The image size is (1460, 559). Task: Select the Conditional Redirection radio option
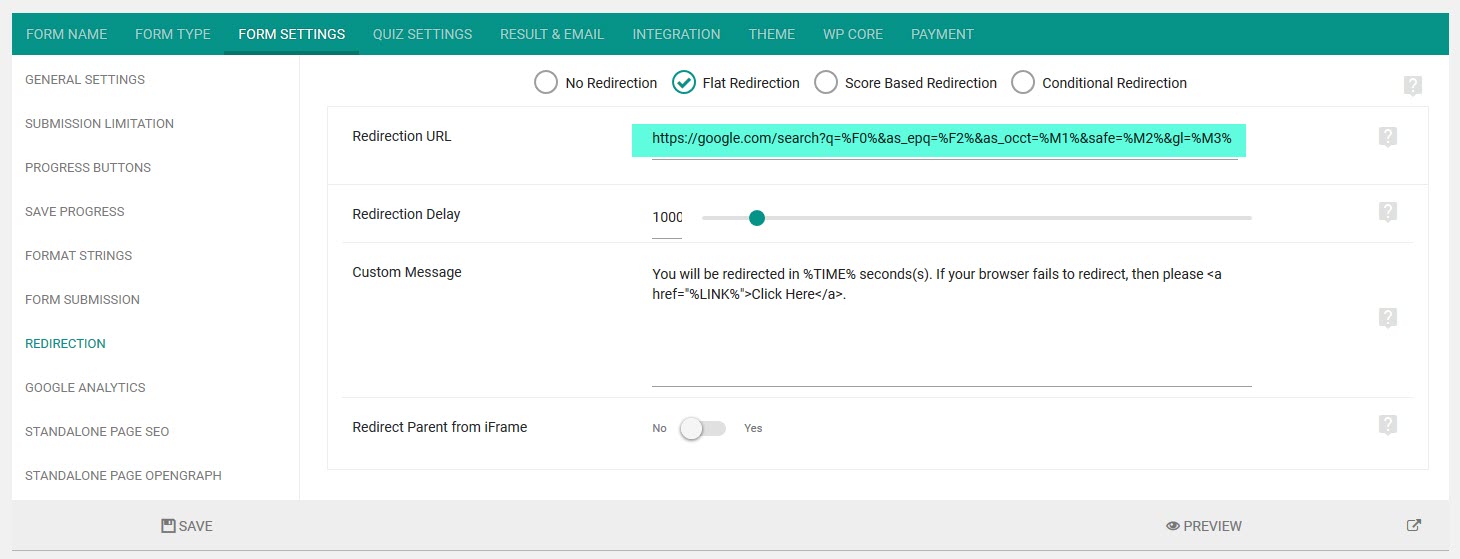coord(1022,82)
